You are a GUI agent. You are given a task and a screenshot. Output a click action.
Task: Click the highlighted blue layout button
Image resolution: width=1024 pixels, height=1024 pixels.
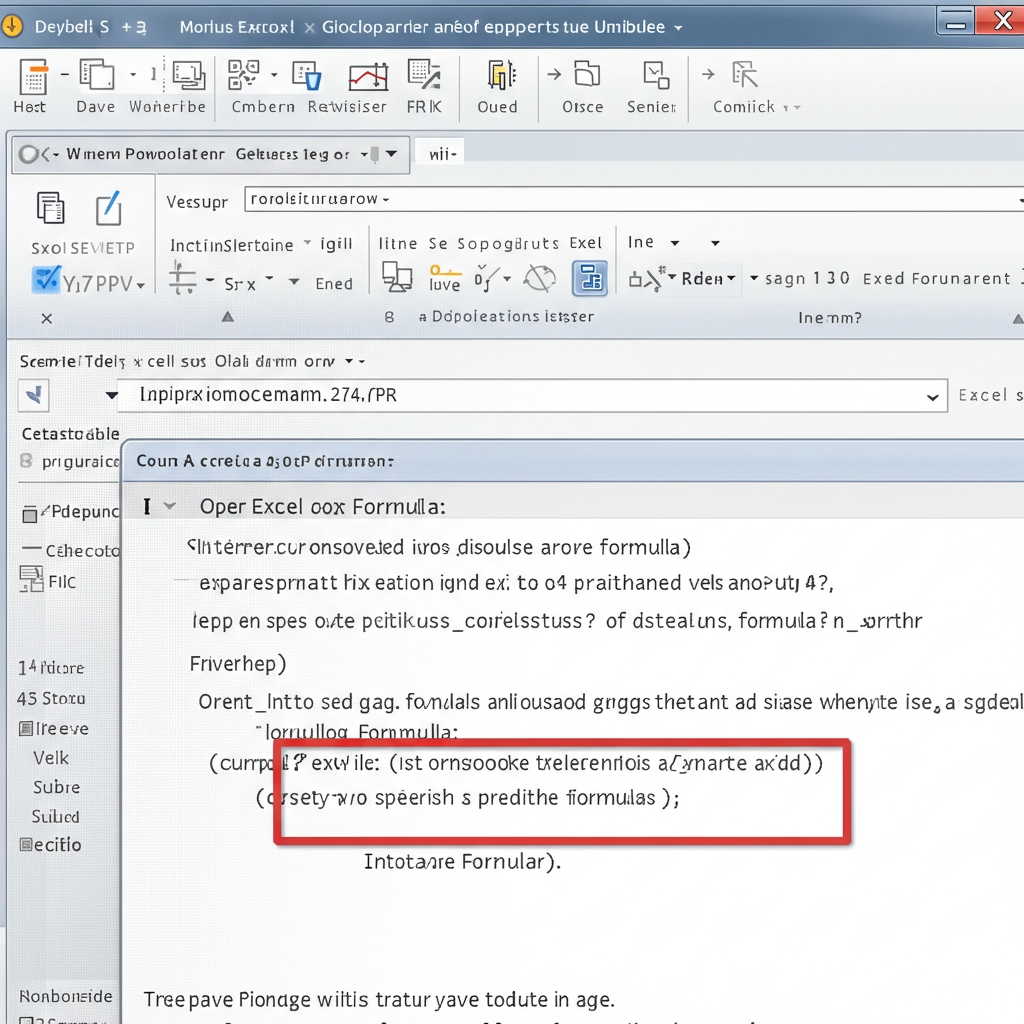[590, 278]
